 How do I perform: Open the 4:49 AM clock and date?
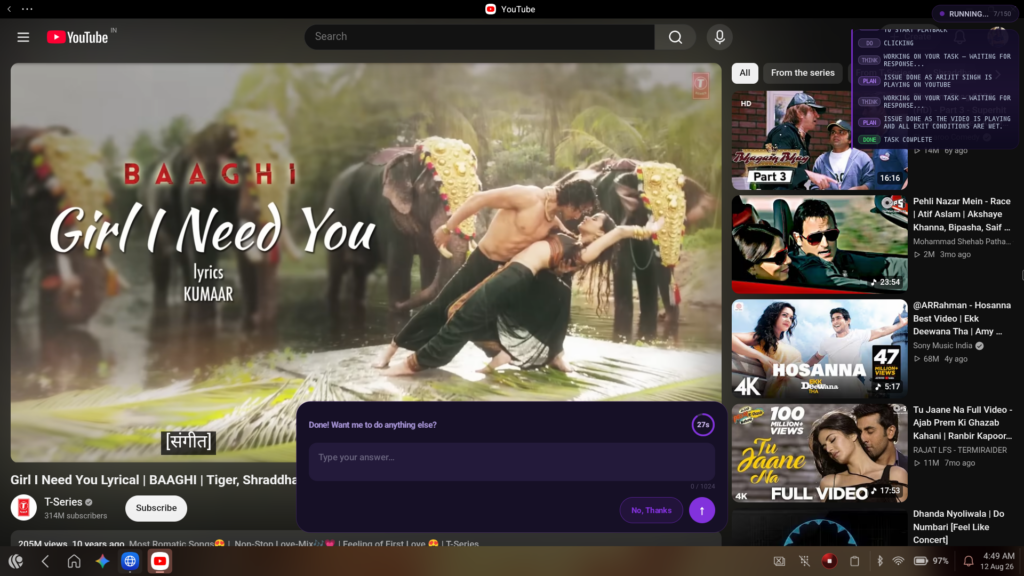point(998,561)
